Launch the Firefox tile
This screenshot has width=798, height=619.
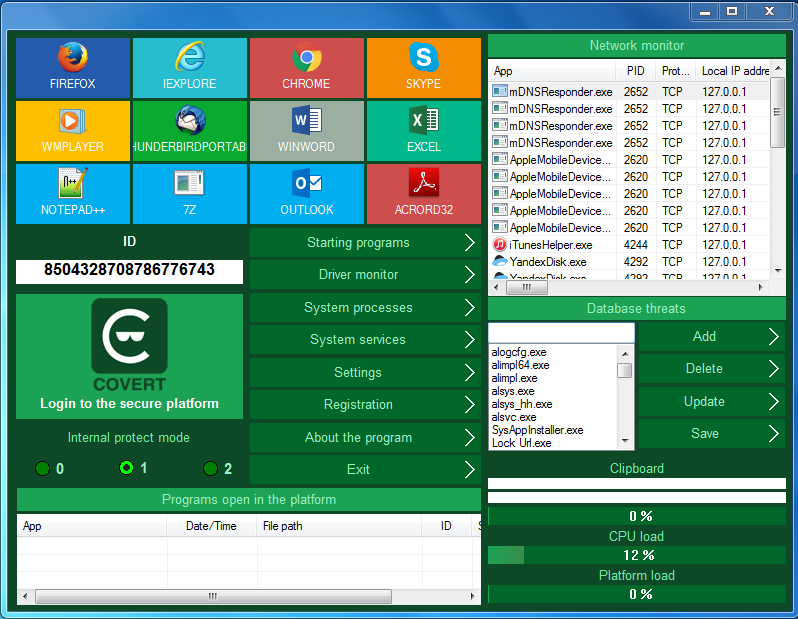(x=73, y=67)
